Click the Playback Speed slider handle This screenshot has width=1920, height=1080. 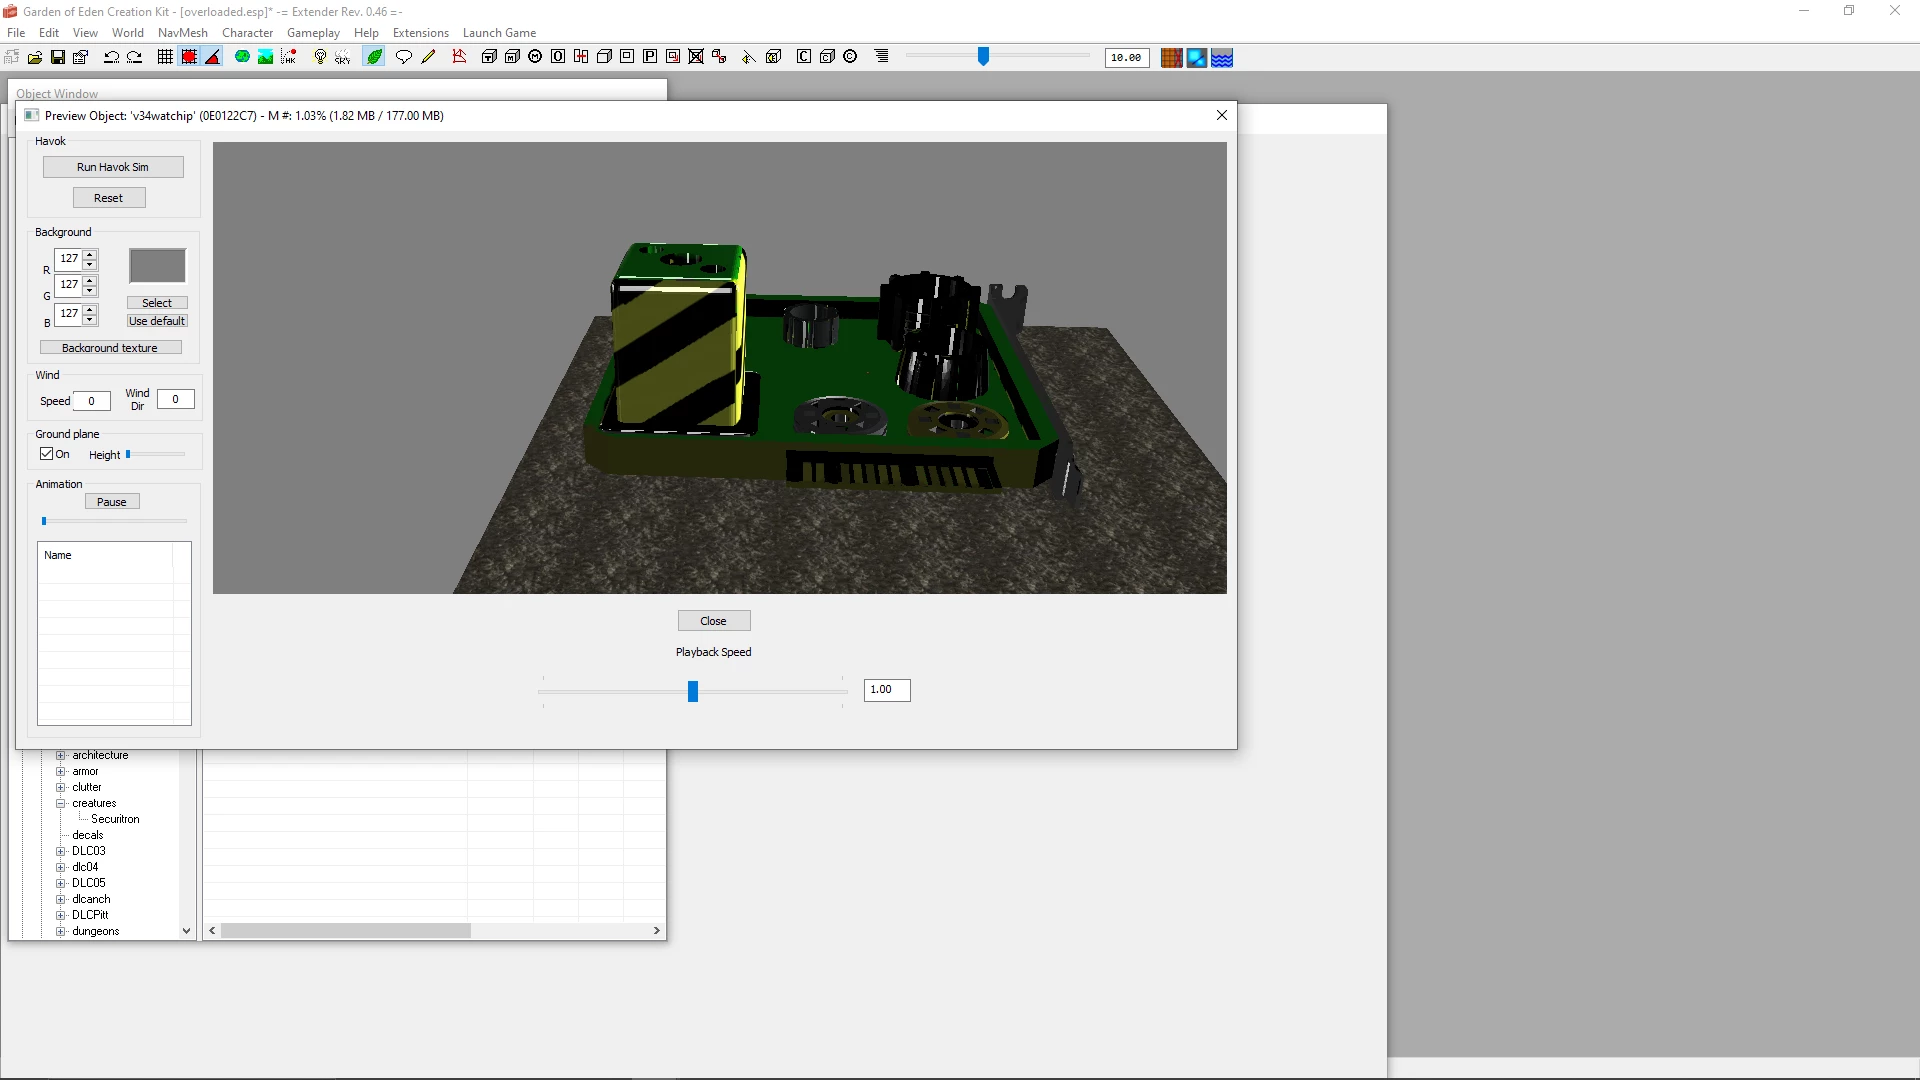tap(693, 691)
